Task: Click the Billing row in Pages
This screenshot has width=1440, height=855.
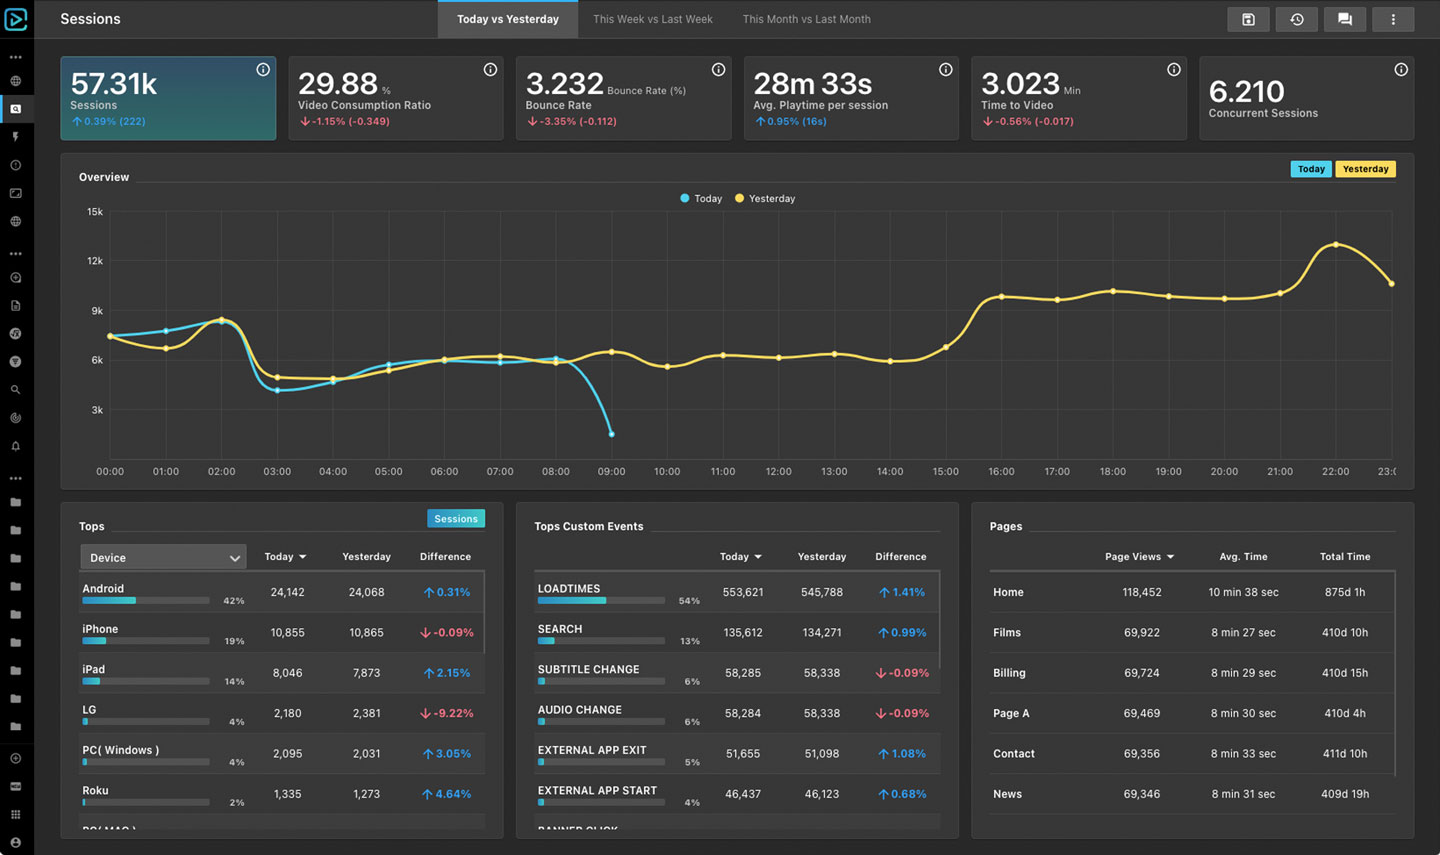Action: [x=1190, y=673]
